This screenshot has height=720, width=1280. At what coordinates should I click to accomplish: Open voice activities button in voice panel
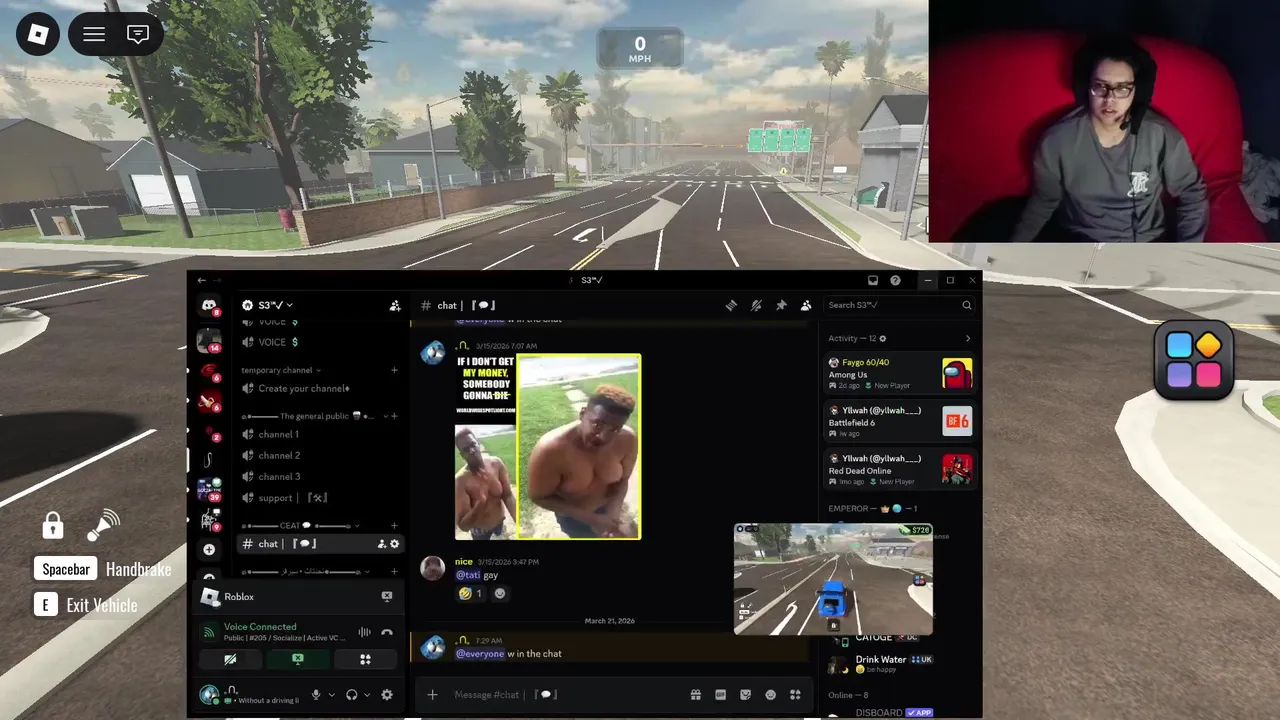(x=365, y=659)
